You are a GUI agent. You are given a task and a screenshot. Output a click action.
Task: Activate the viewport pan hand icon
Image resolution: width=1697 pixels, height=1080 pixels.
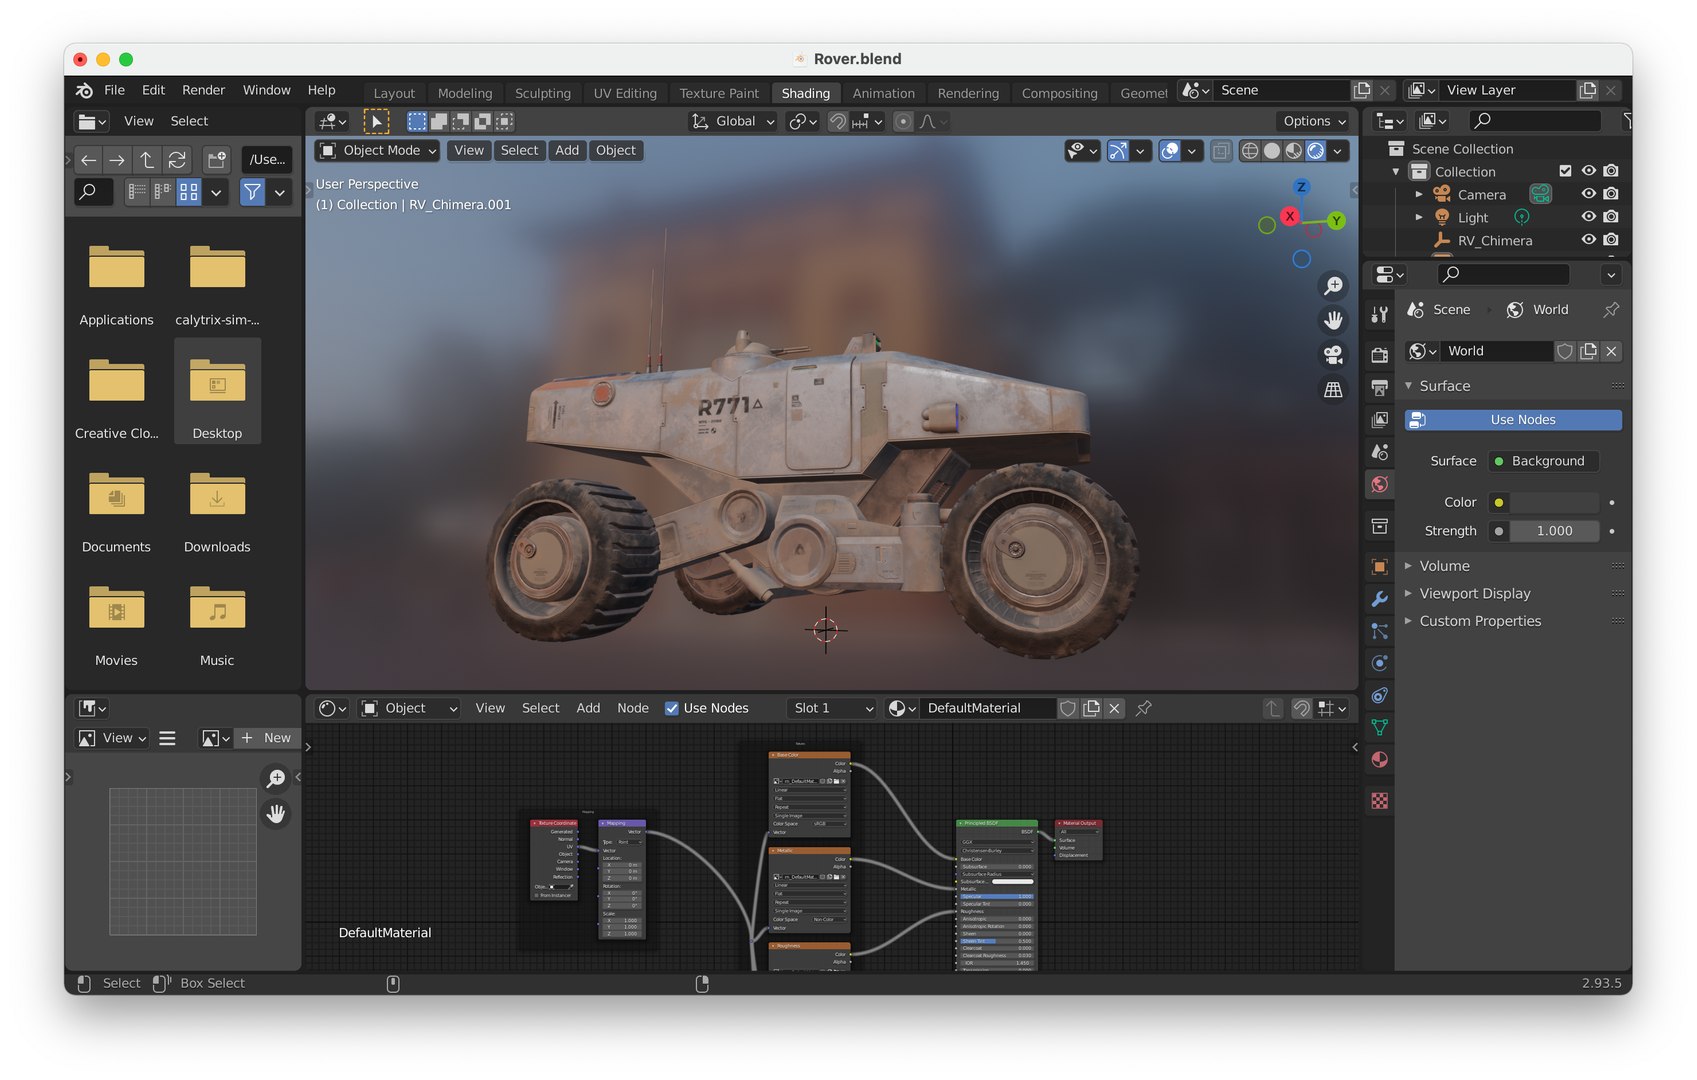coord(1333,320)
